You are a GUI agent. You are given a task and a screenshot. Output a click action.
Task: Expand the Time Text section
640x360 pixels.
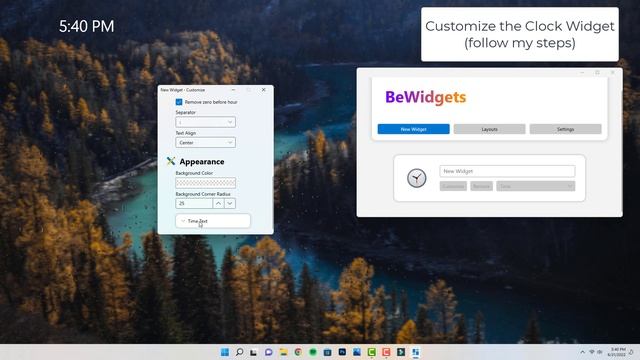pos(213,221)
